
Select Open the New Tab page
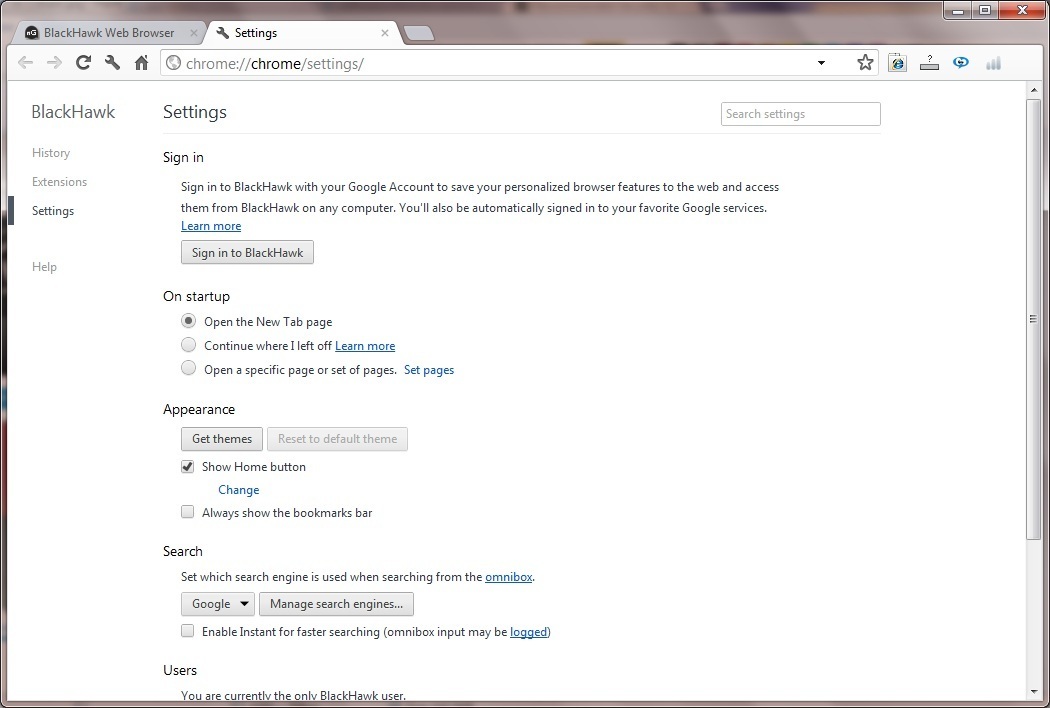(189, 321)
